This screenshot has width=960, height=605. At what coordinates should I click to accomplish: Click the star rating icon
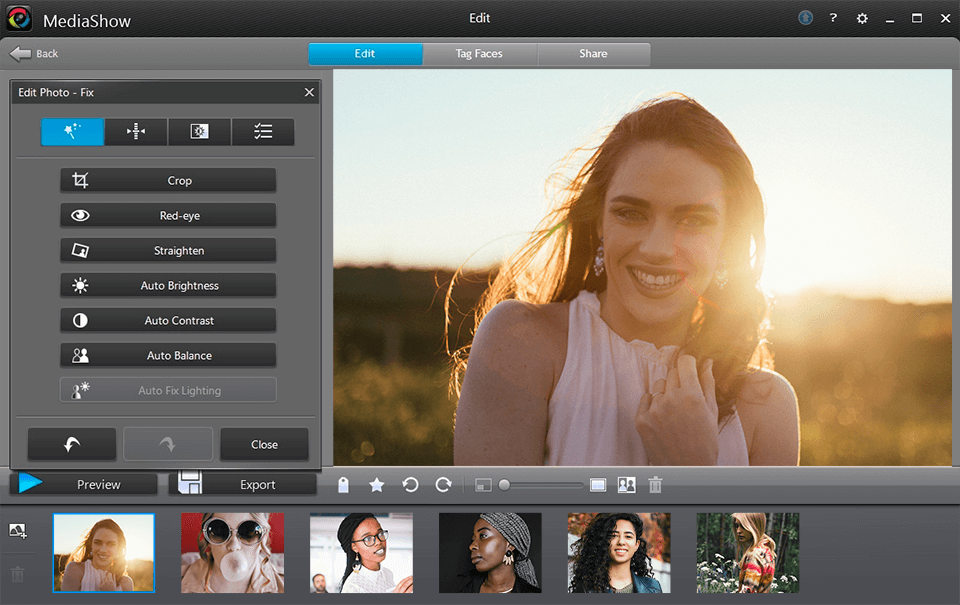pyautogui.click(x=377, y=485)
